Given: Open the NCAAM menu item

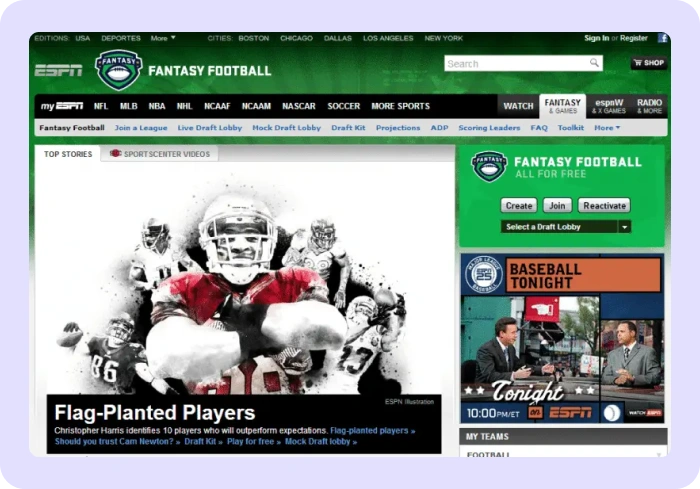Looking at the screenshot, I should pos(256,106).
